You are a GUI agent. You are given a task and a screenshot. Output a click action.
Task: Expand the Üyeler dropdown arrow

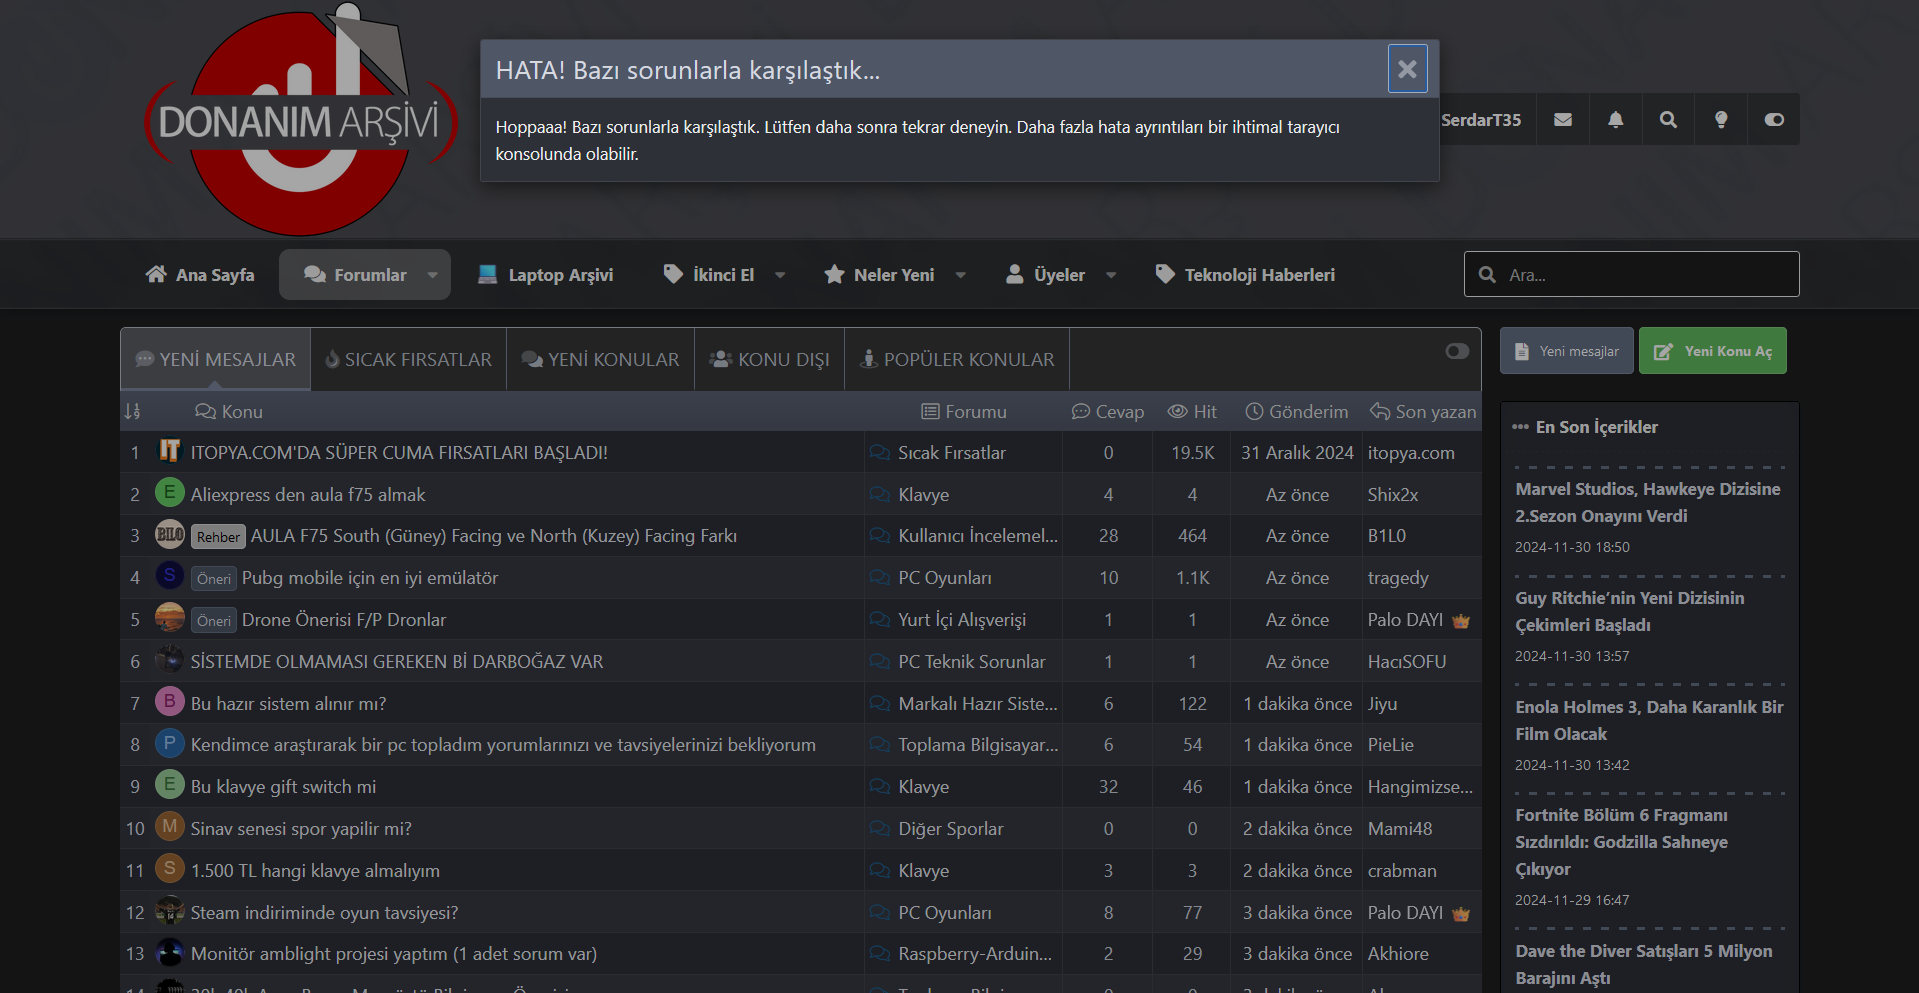1110,275
